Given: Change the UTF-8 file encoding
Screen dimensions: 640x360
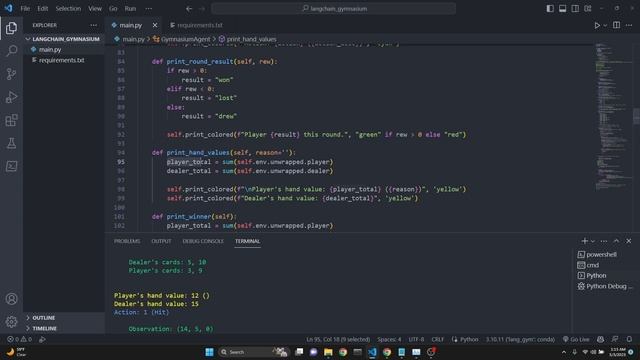Looking at the screenshot, I should coord(416,339).
